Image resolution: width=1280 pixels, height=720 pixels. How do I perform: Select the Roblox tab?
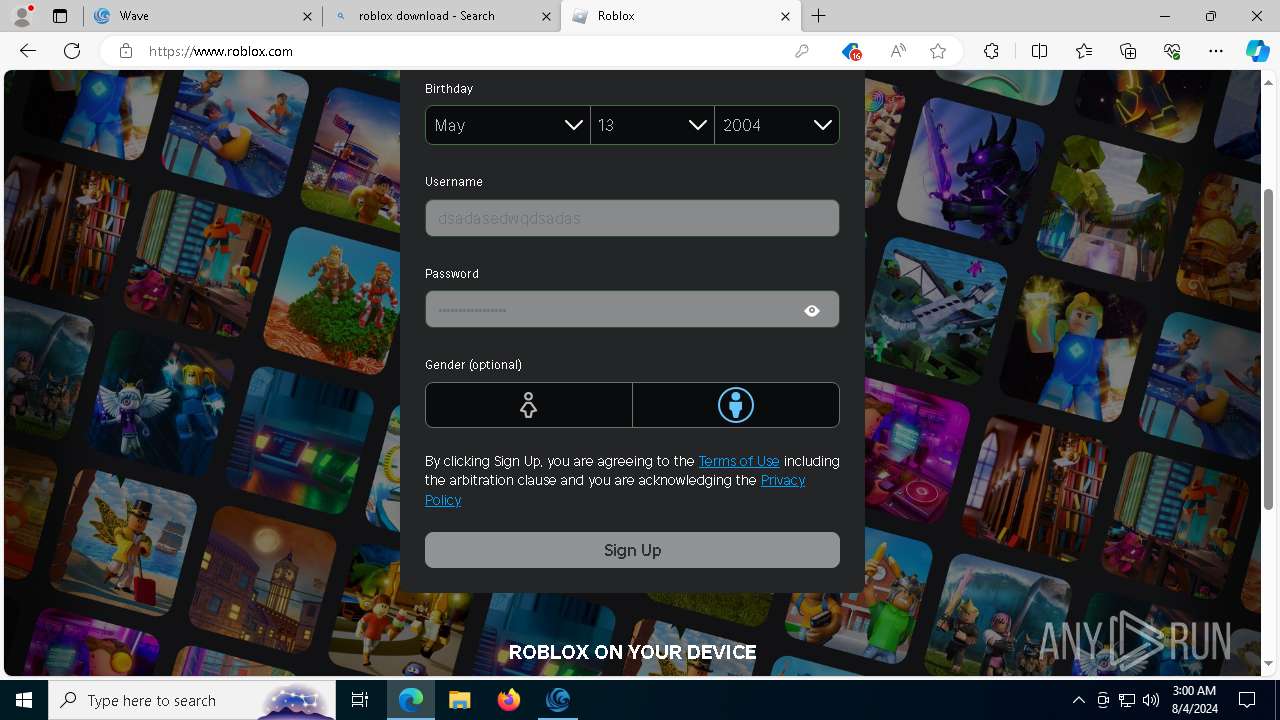pyautogui.click(x=681, y=16)
